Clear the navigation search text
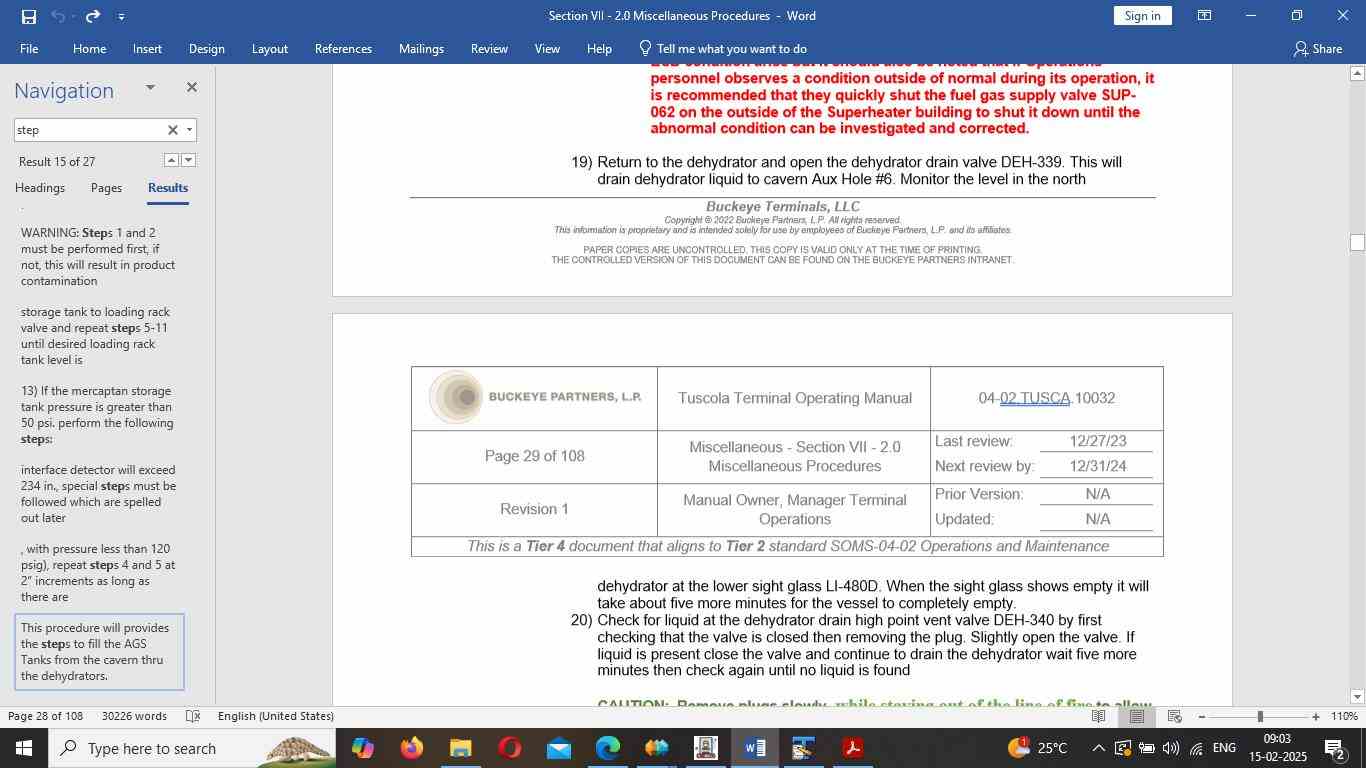Image resolution: width=1366 pixels, height=768 pixels. [x=172, y=130]
